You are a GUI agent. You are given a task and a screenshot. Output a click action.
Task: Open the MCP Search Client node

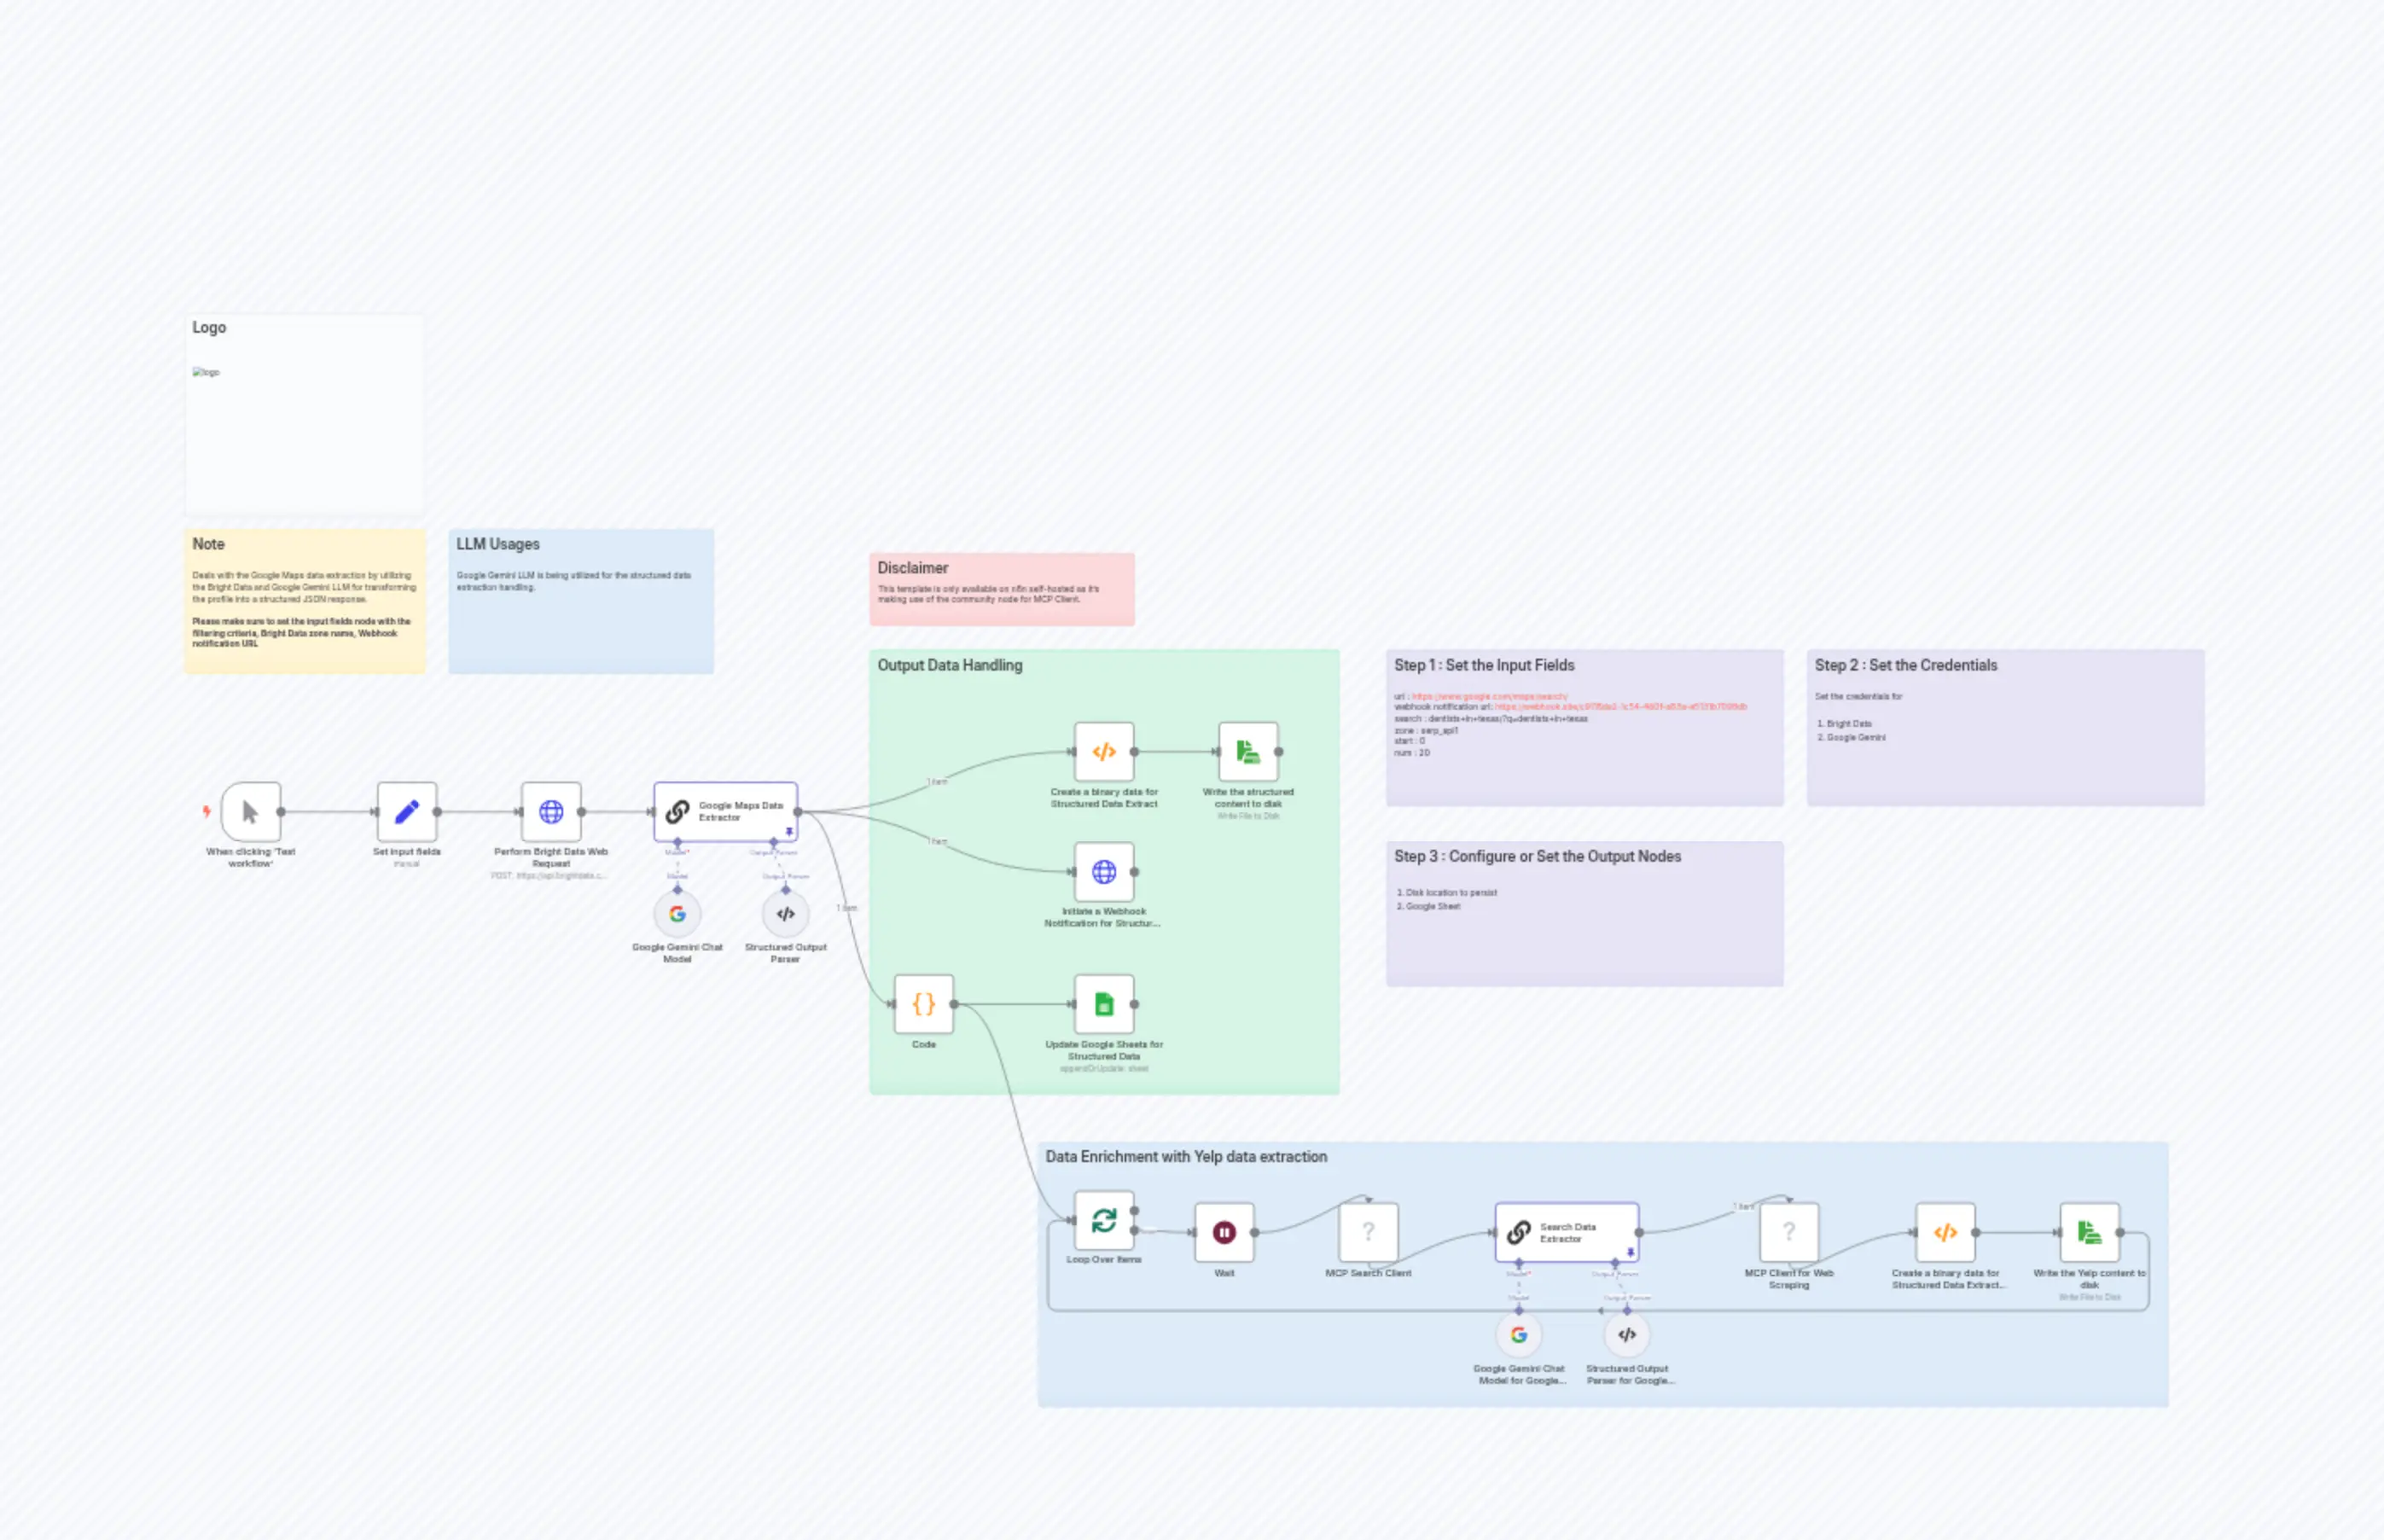tap(1367, 1232)
